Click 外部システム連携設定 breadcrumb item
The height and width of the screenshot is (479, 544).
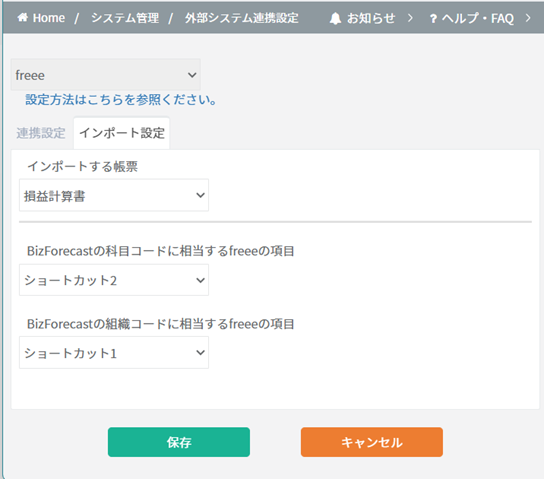tap(241, 18)
